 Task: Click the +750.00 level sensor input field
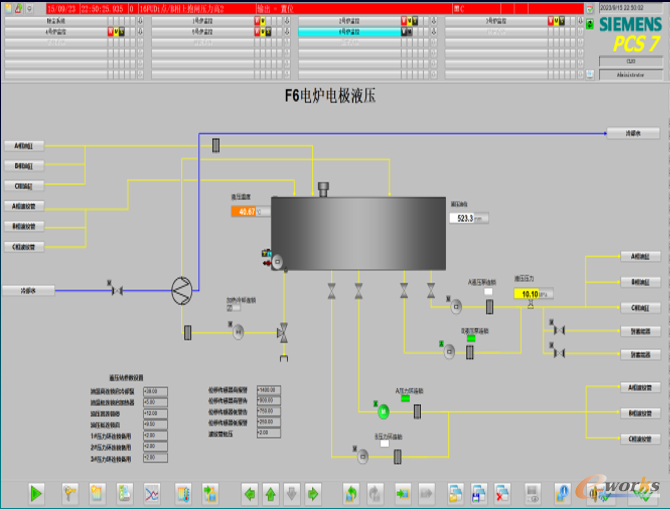point(269,411)
